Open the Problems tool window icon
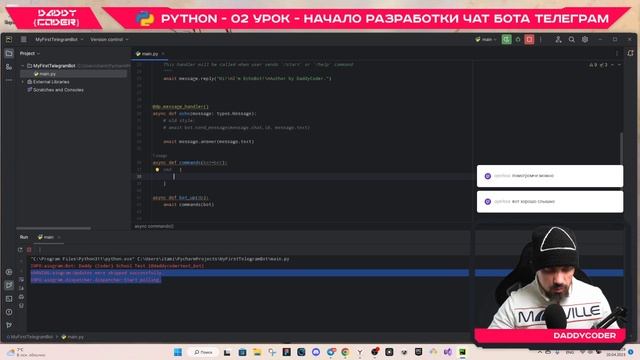 [9, 312]
